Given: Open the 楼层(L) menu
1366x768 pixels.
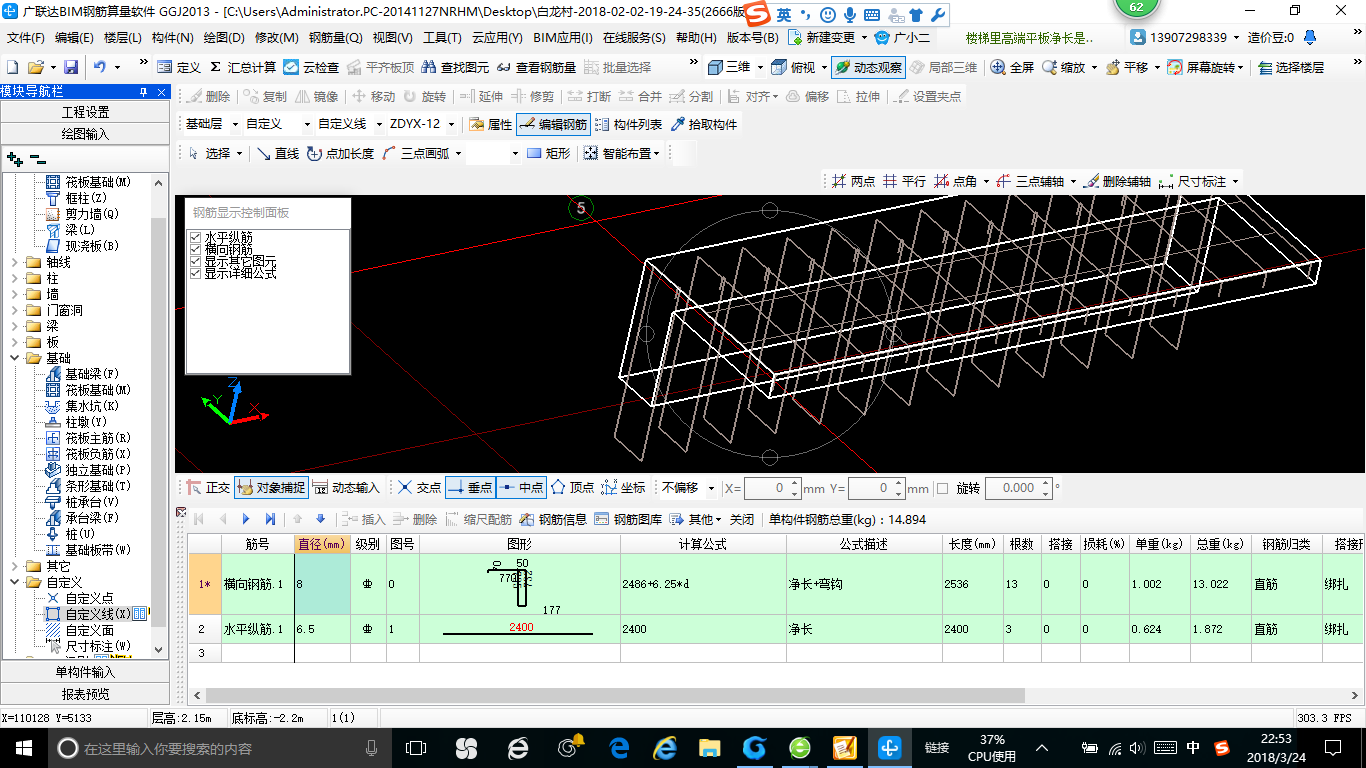Looking at the screenshot, I should (122, 38).
